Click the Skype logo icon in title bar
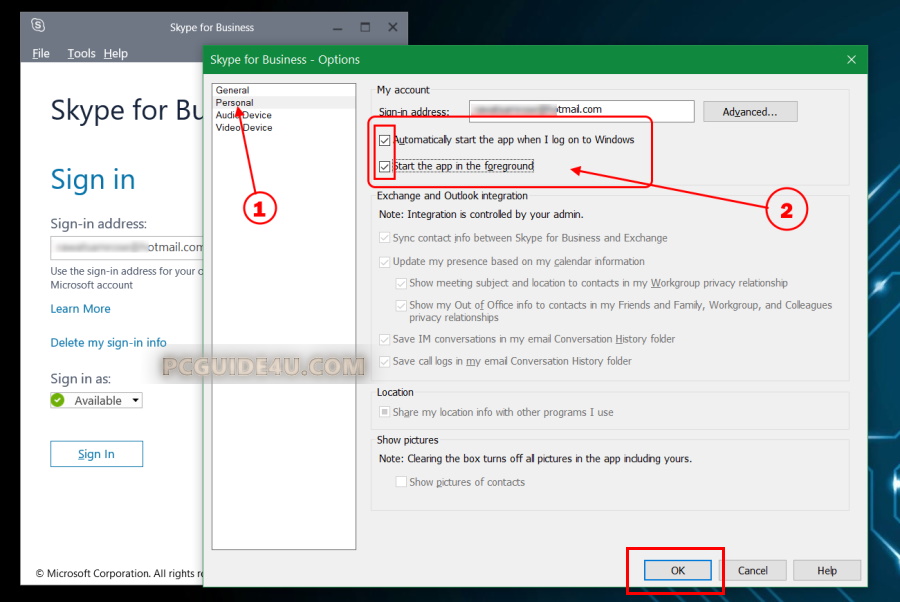The height and width of the screenshot is (602, 900). (38, 26)
